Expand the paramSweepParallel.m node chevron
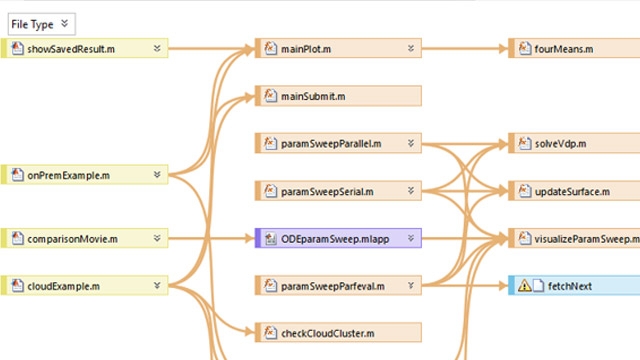This screenshot has height=360, width=640. coord(411,143)
